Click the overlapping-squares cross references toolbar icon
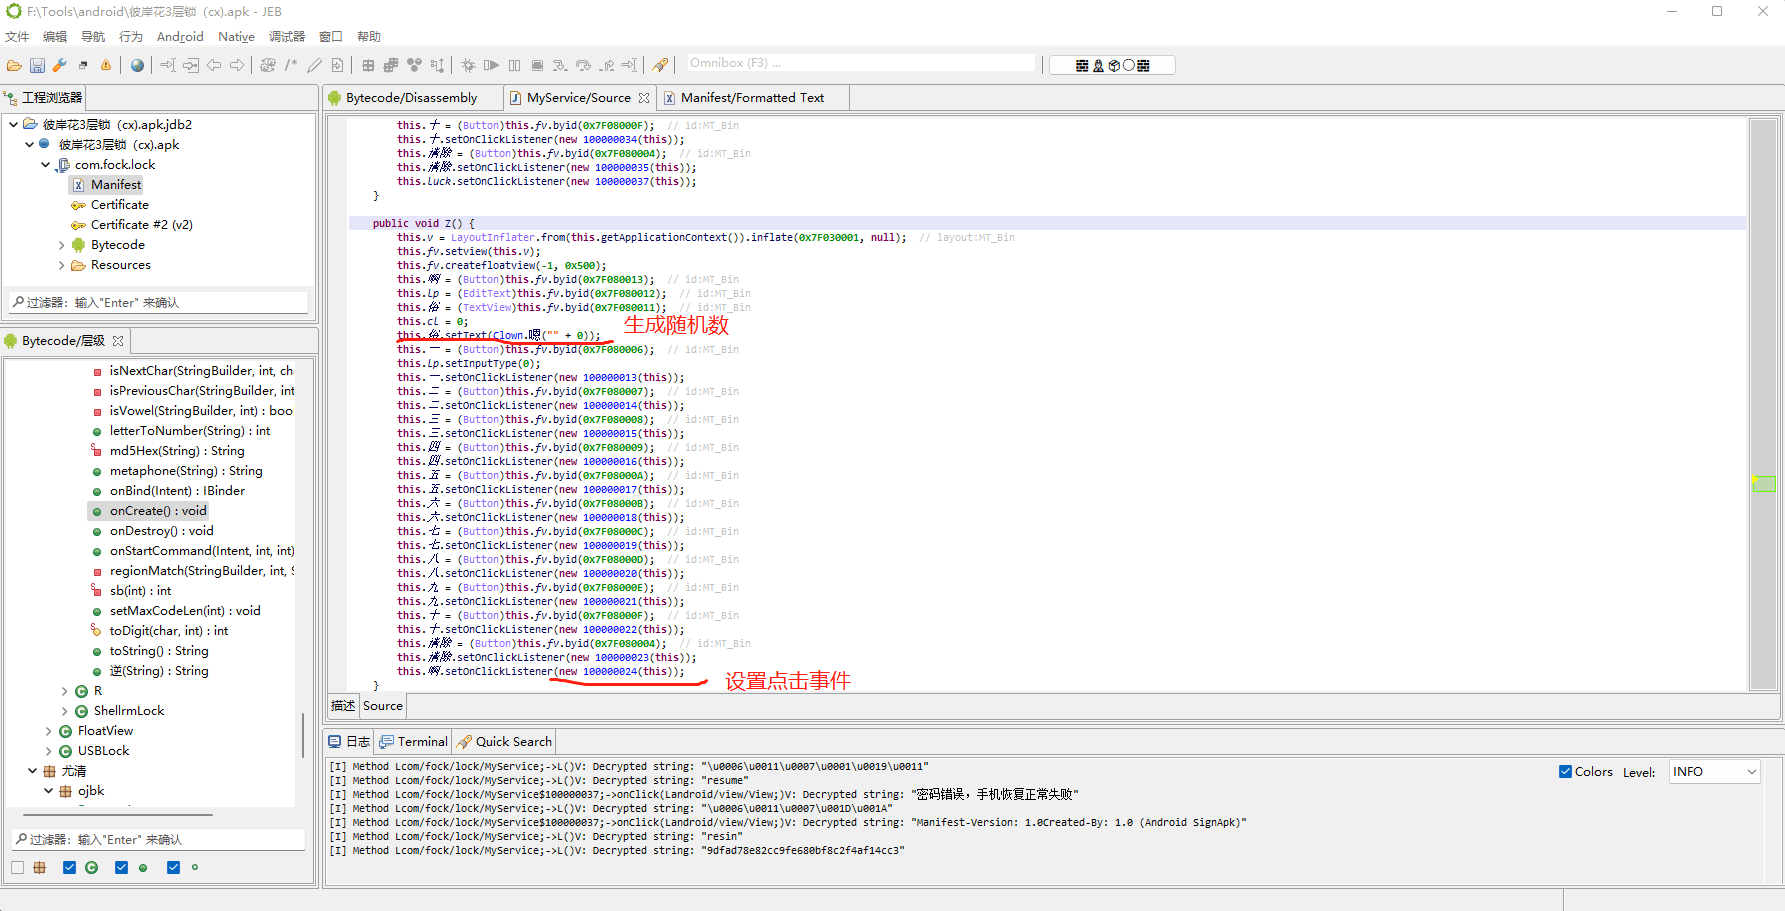 pyautogui.click(x=391, y=65)
